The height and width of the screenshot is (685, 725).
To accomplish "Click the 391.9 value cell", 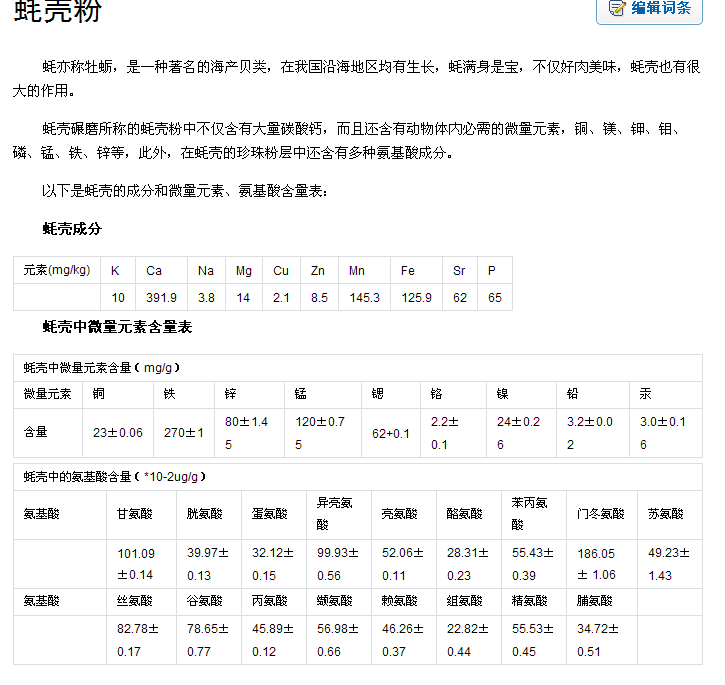I will (x=161, y=297).
